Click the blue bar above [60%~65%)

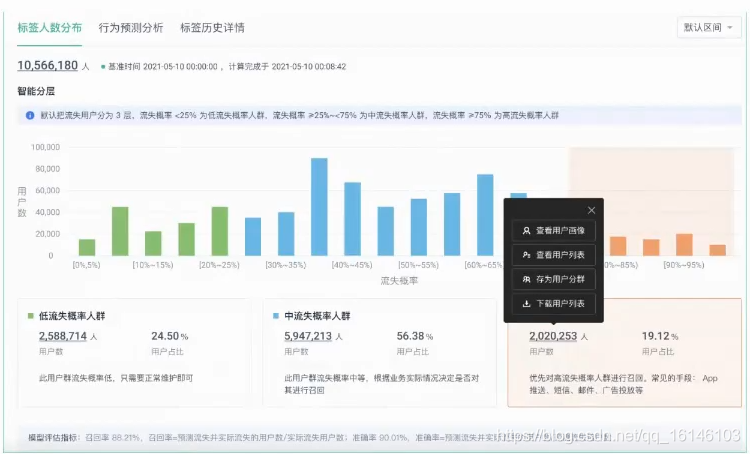(x=485, y=215)
